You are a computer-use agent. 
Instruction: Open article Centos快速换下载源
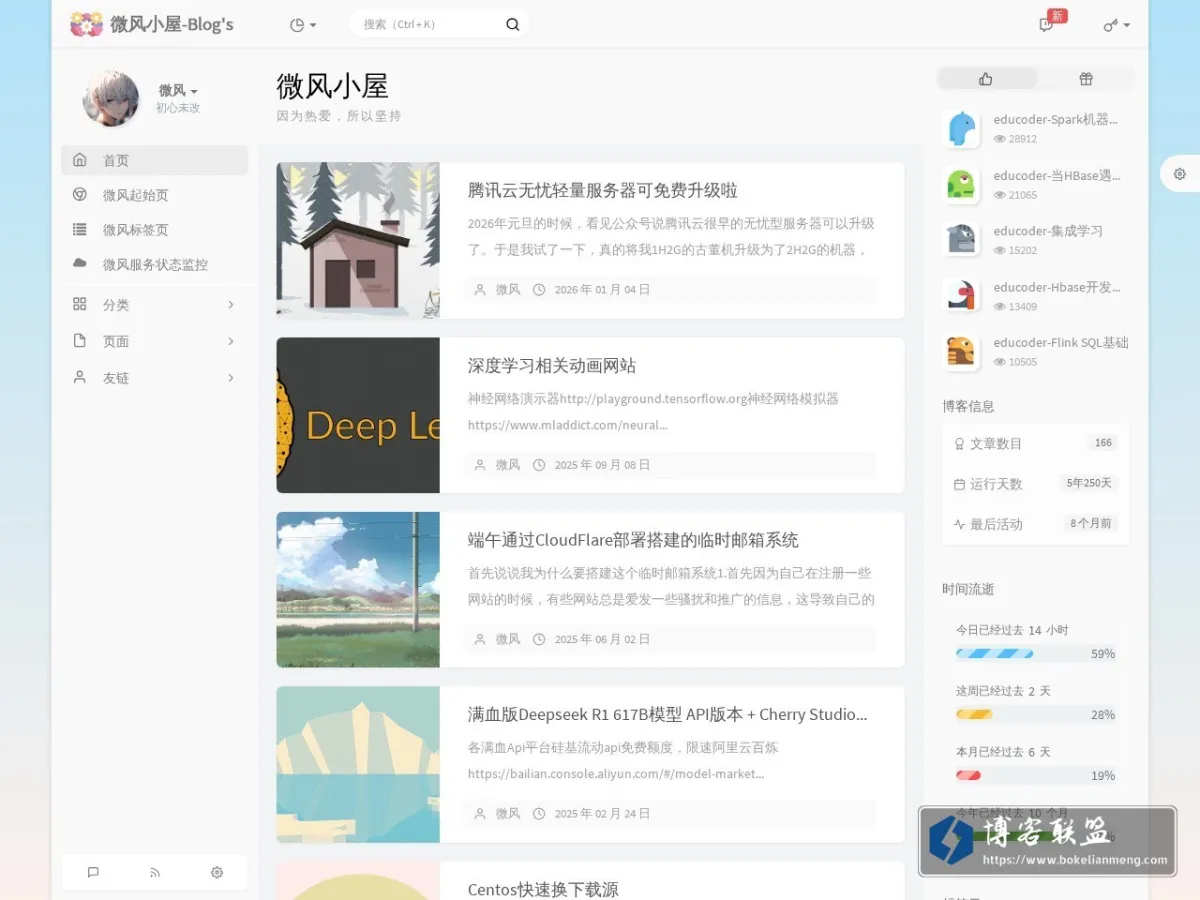(x=543, y=888)
